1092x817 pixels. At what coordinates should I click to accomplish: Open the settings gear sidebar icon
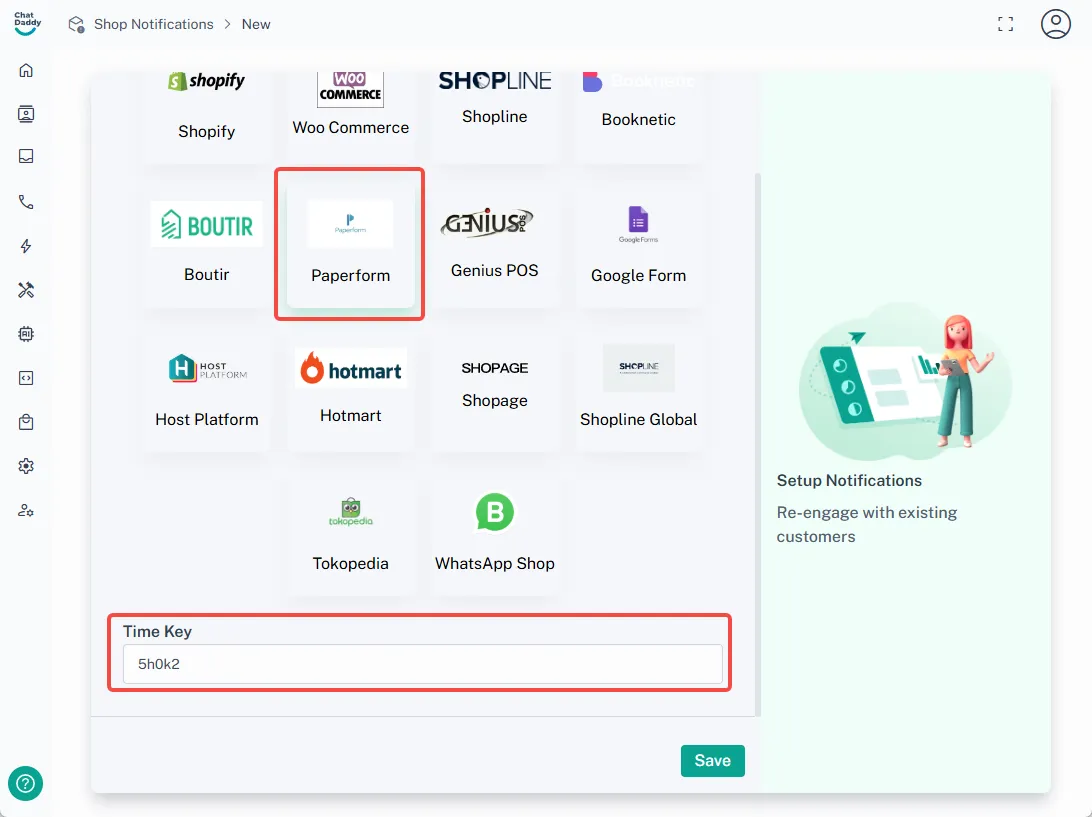[x=26, y=466]
